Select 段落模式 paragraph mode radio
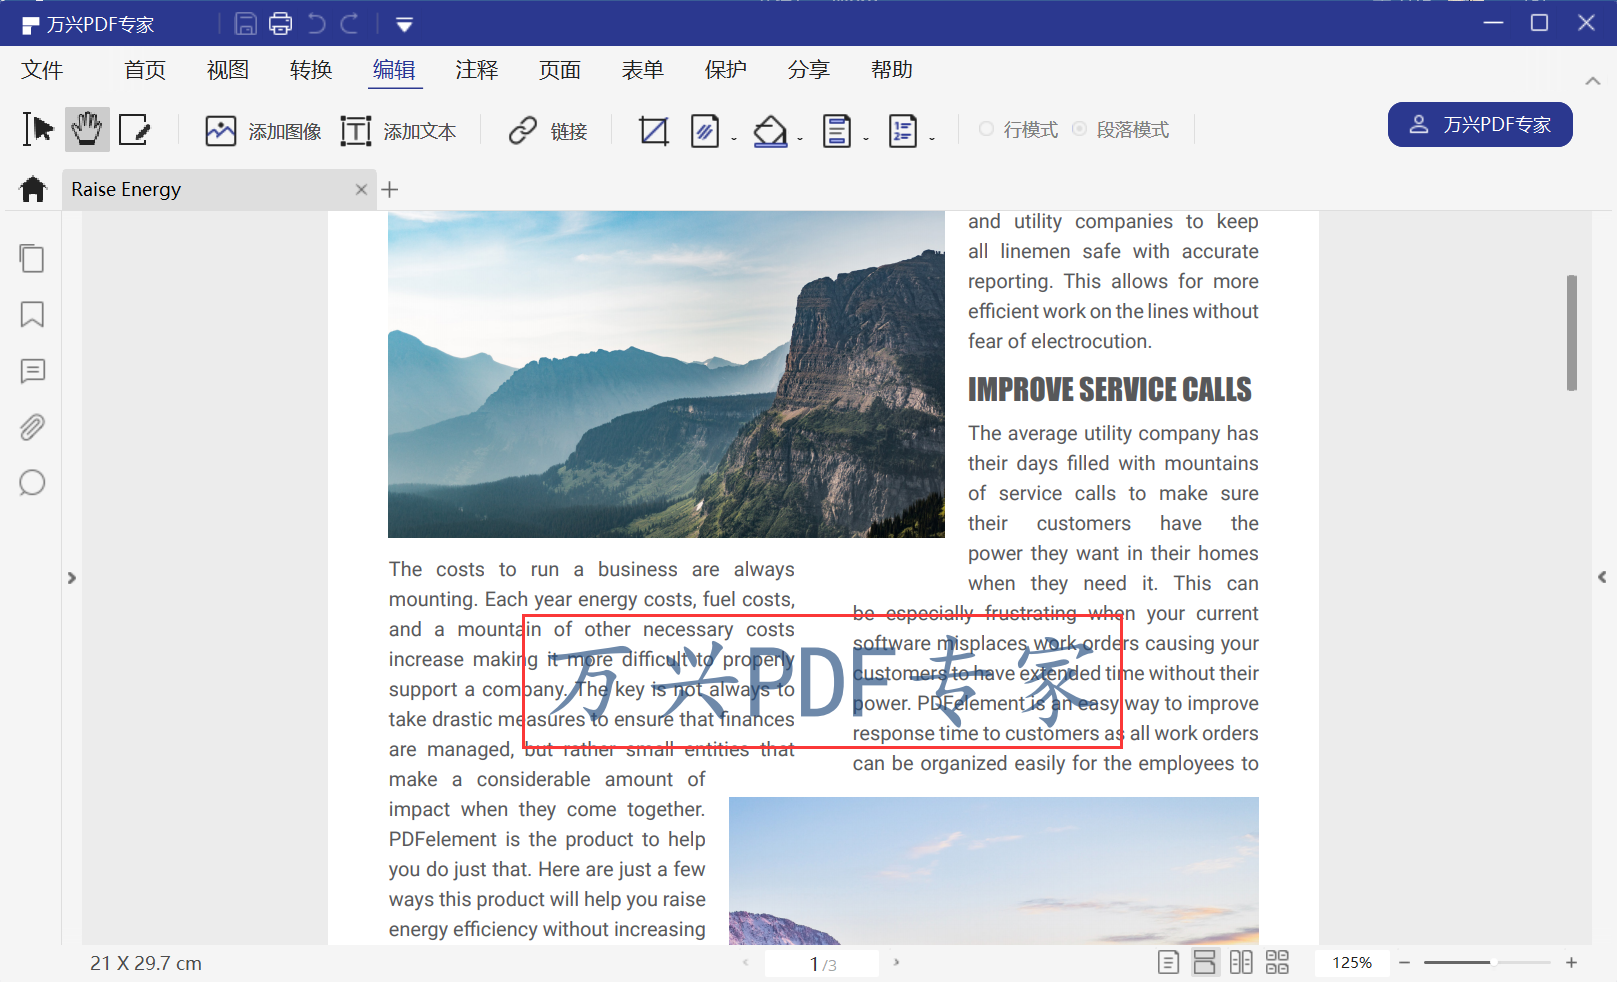1617x982 pixels. tap(1120, 129)
